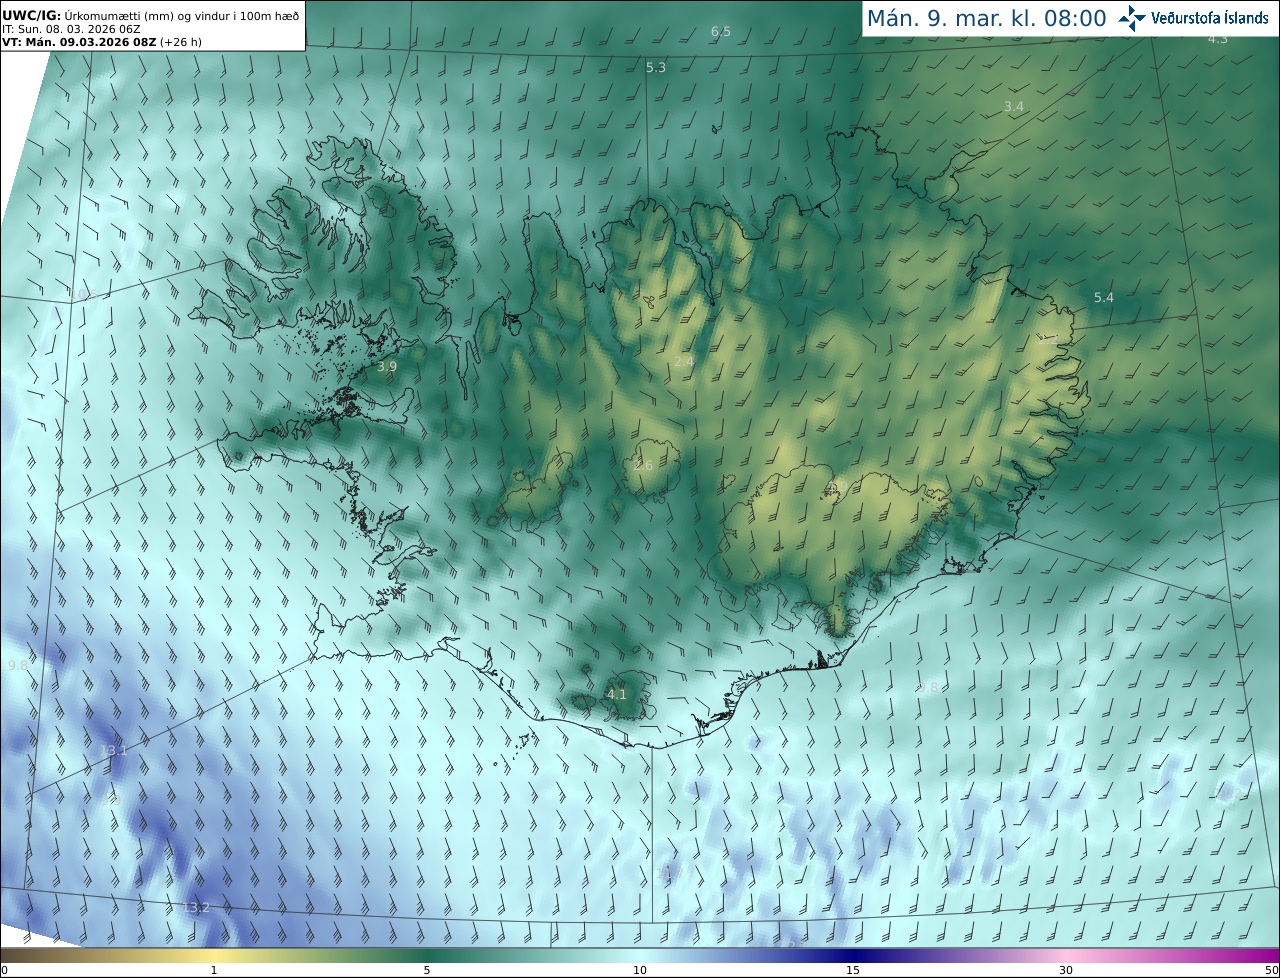
Task: Click the colorbar tick label 15
Action: [x=853, y=970]
